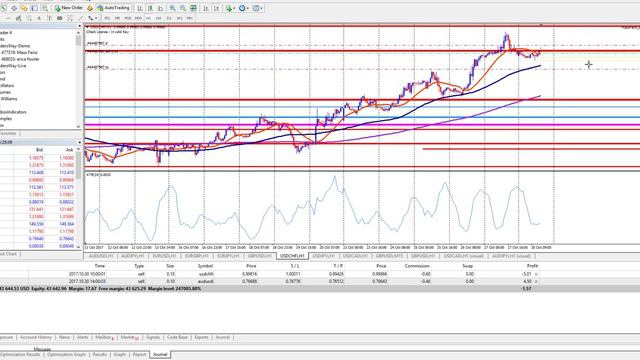This screenshot has width=640, height=360.
Task: Toggle the Navigator panel icon
Action: 24,8
